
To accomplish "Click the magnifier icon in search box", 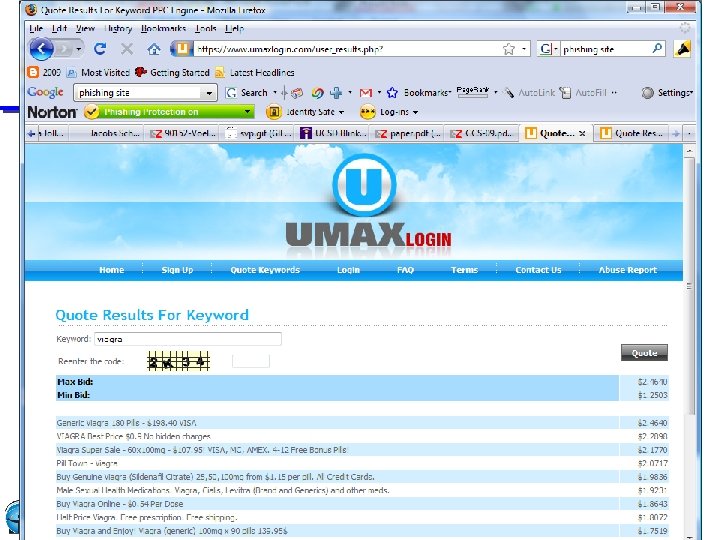I will [x=657, y=48].
